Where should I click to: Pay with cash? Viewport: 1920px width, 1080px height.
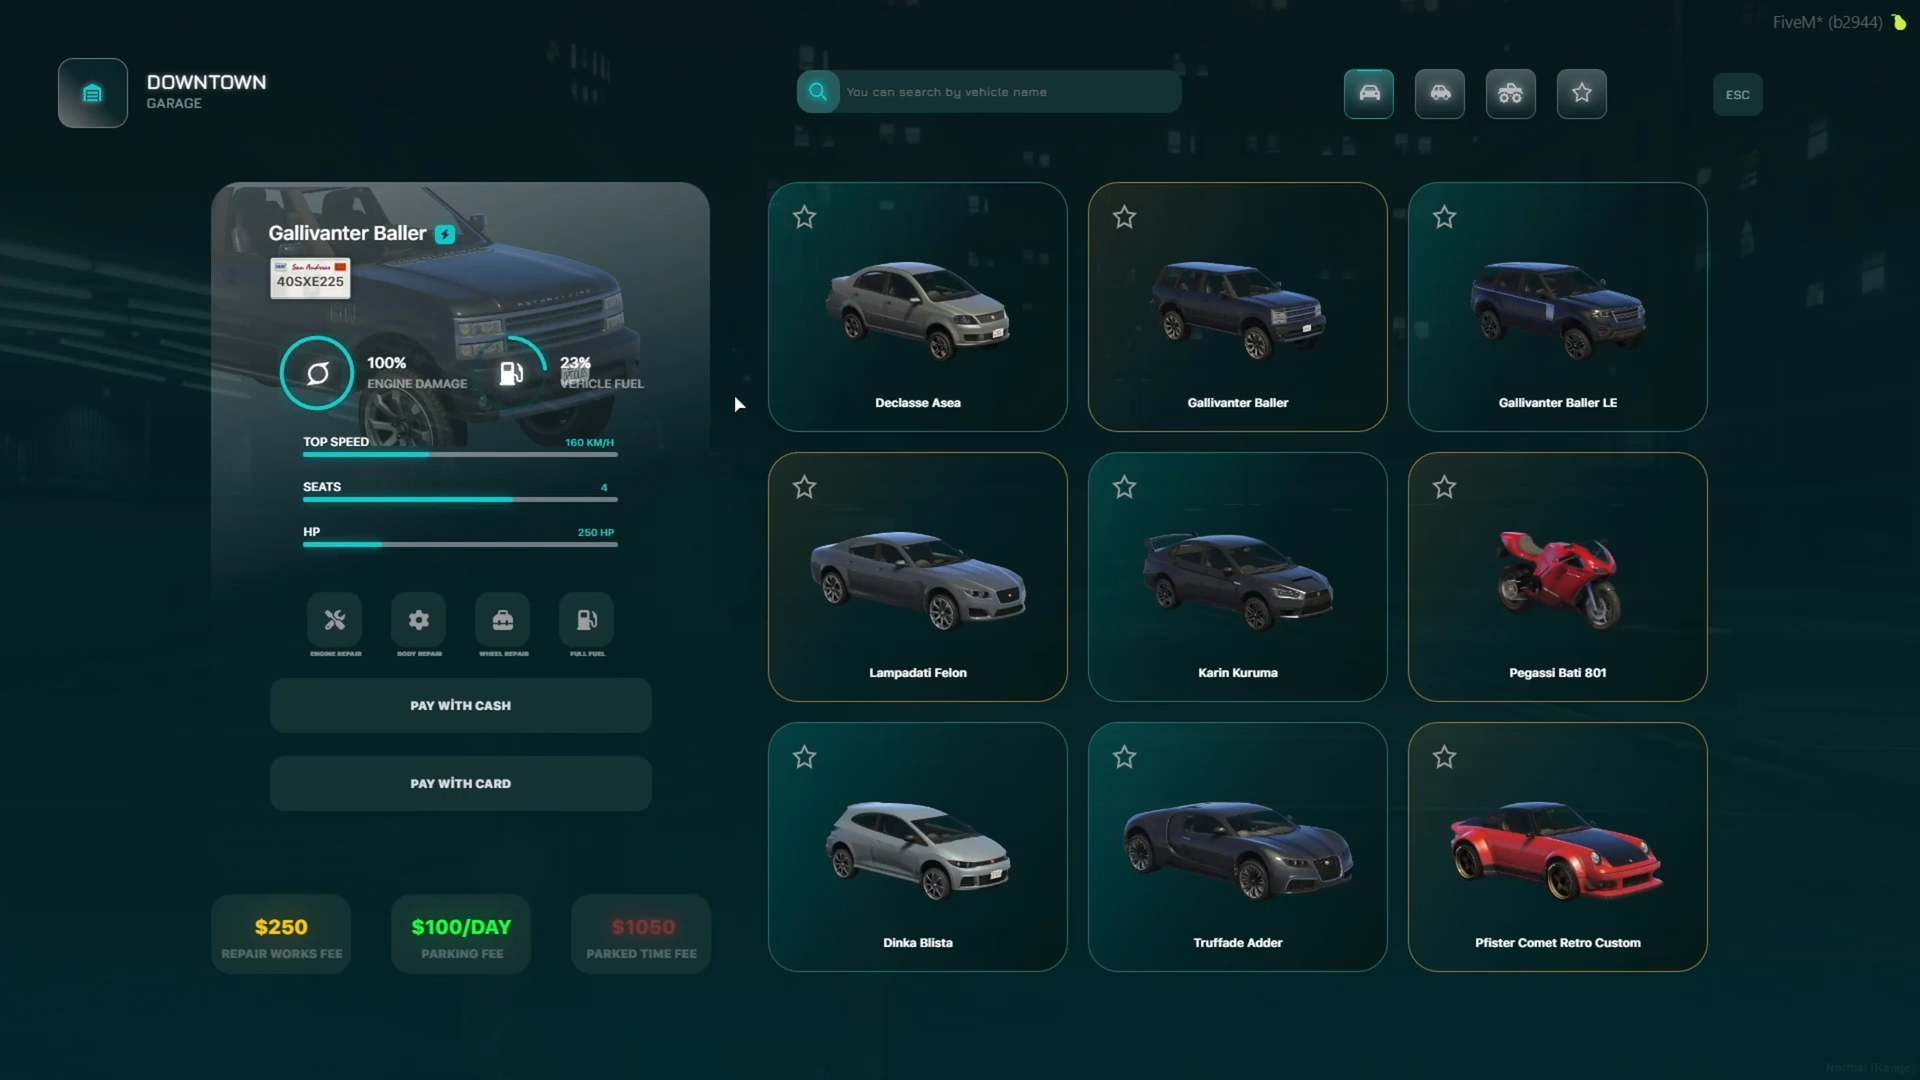[x=461, y=706]
